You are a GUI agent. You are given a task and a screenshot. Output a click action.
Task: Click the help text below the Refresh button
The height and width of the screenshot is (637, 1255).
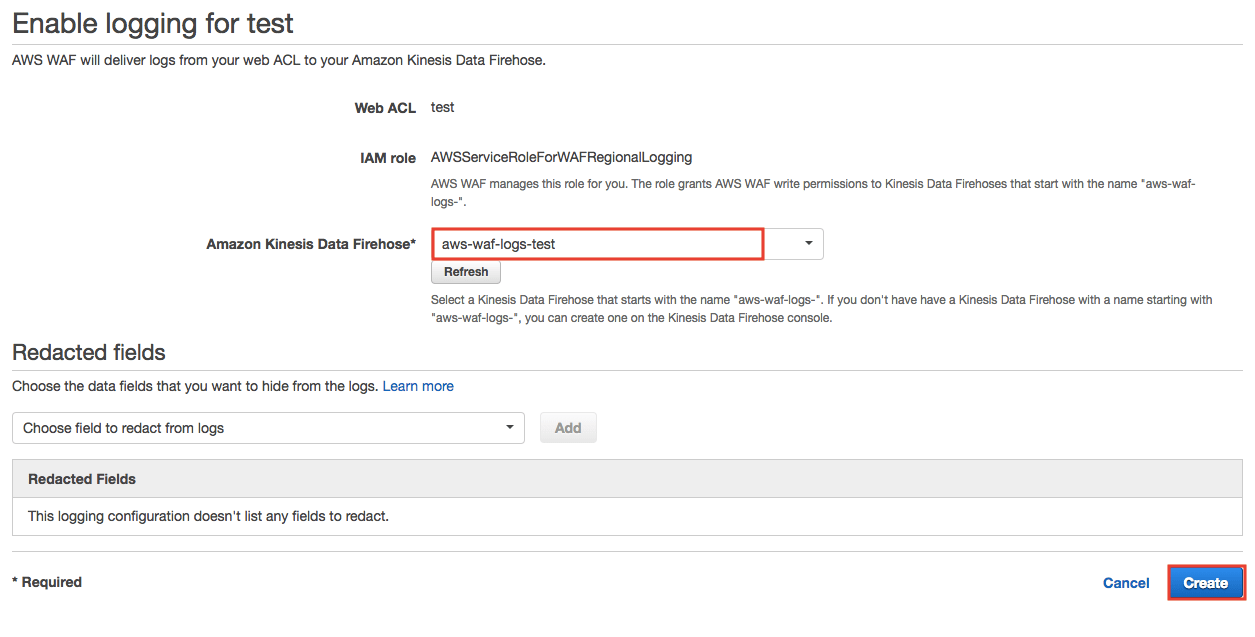tap(820, 309)
